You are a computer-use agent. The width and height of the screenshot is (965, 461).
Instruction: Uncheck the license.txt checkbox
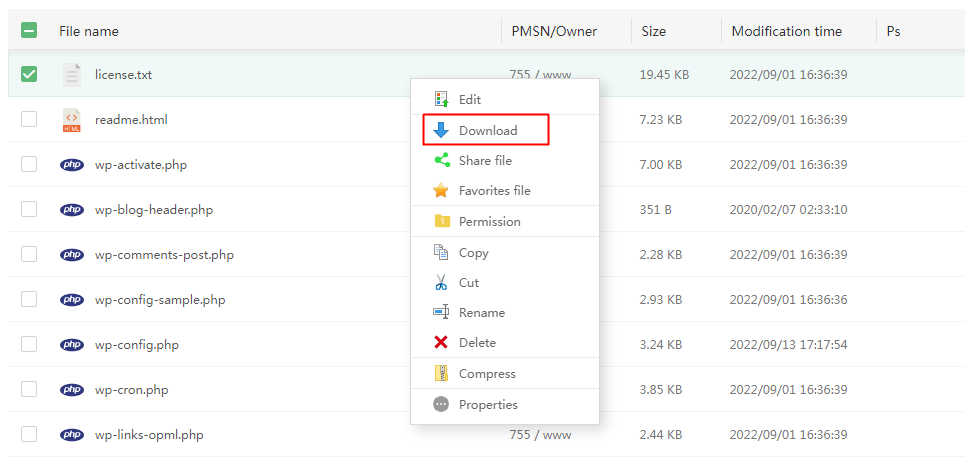click(29, 74)
